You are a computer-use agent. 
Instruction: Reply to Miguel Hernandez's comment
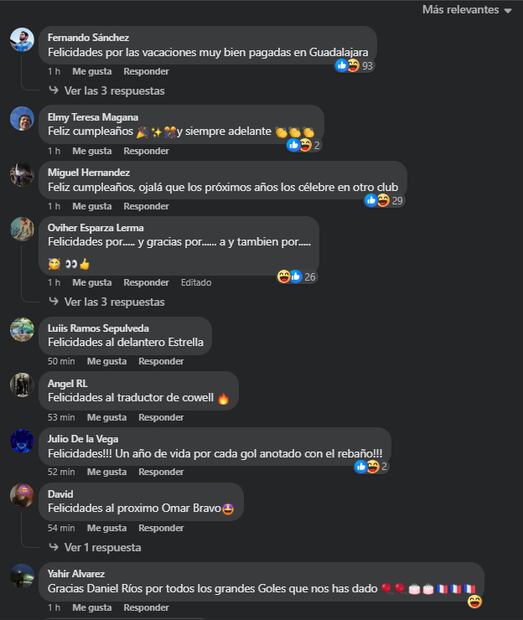click(x=146, y=206)
